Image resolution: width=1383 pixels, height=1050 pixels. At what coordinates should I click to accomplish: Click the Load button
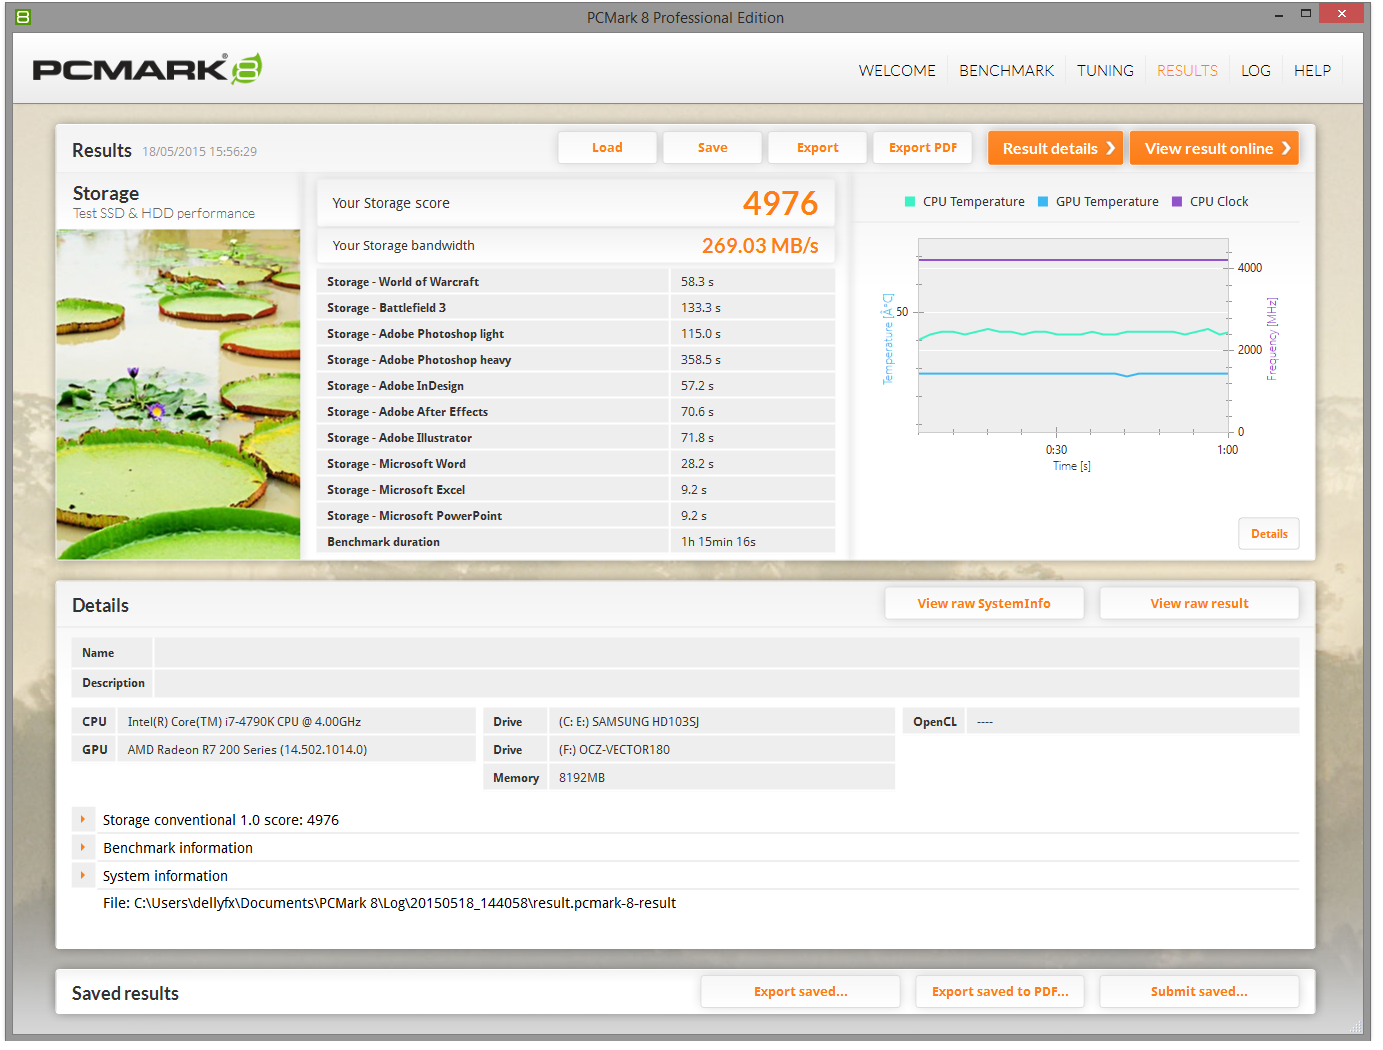[x=607, y=148]
